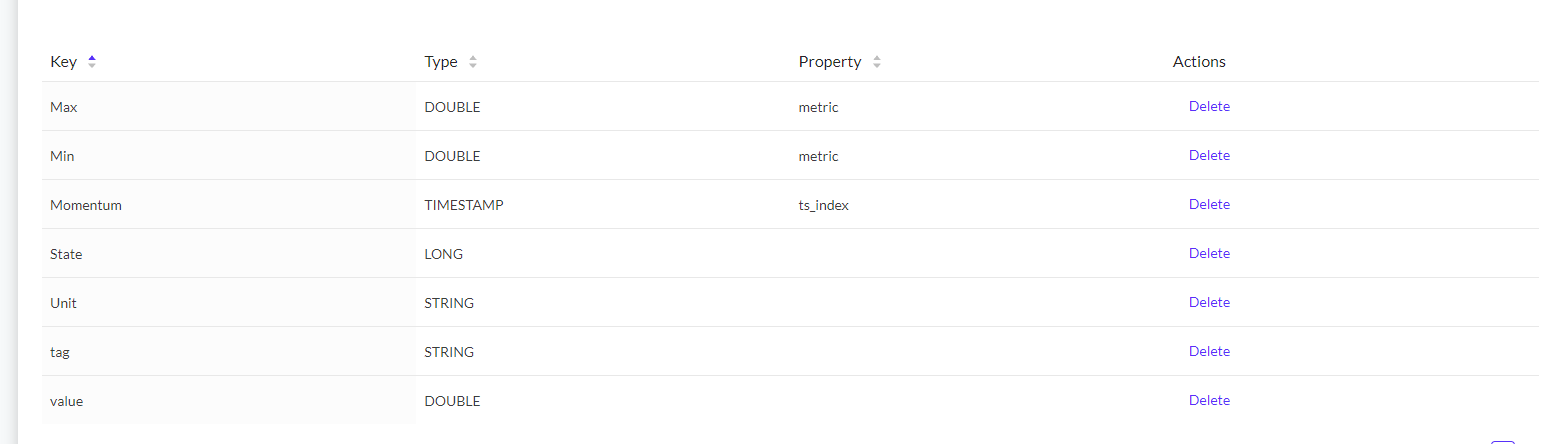Delete the value key

point(1209,400)
